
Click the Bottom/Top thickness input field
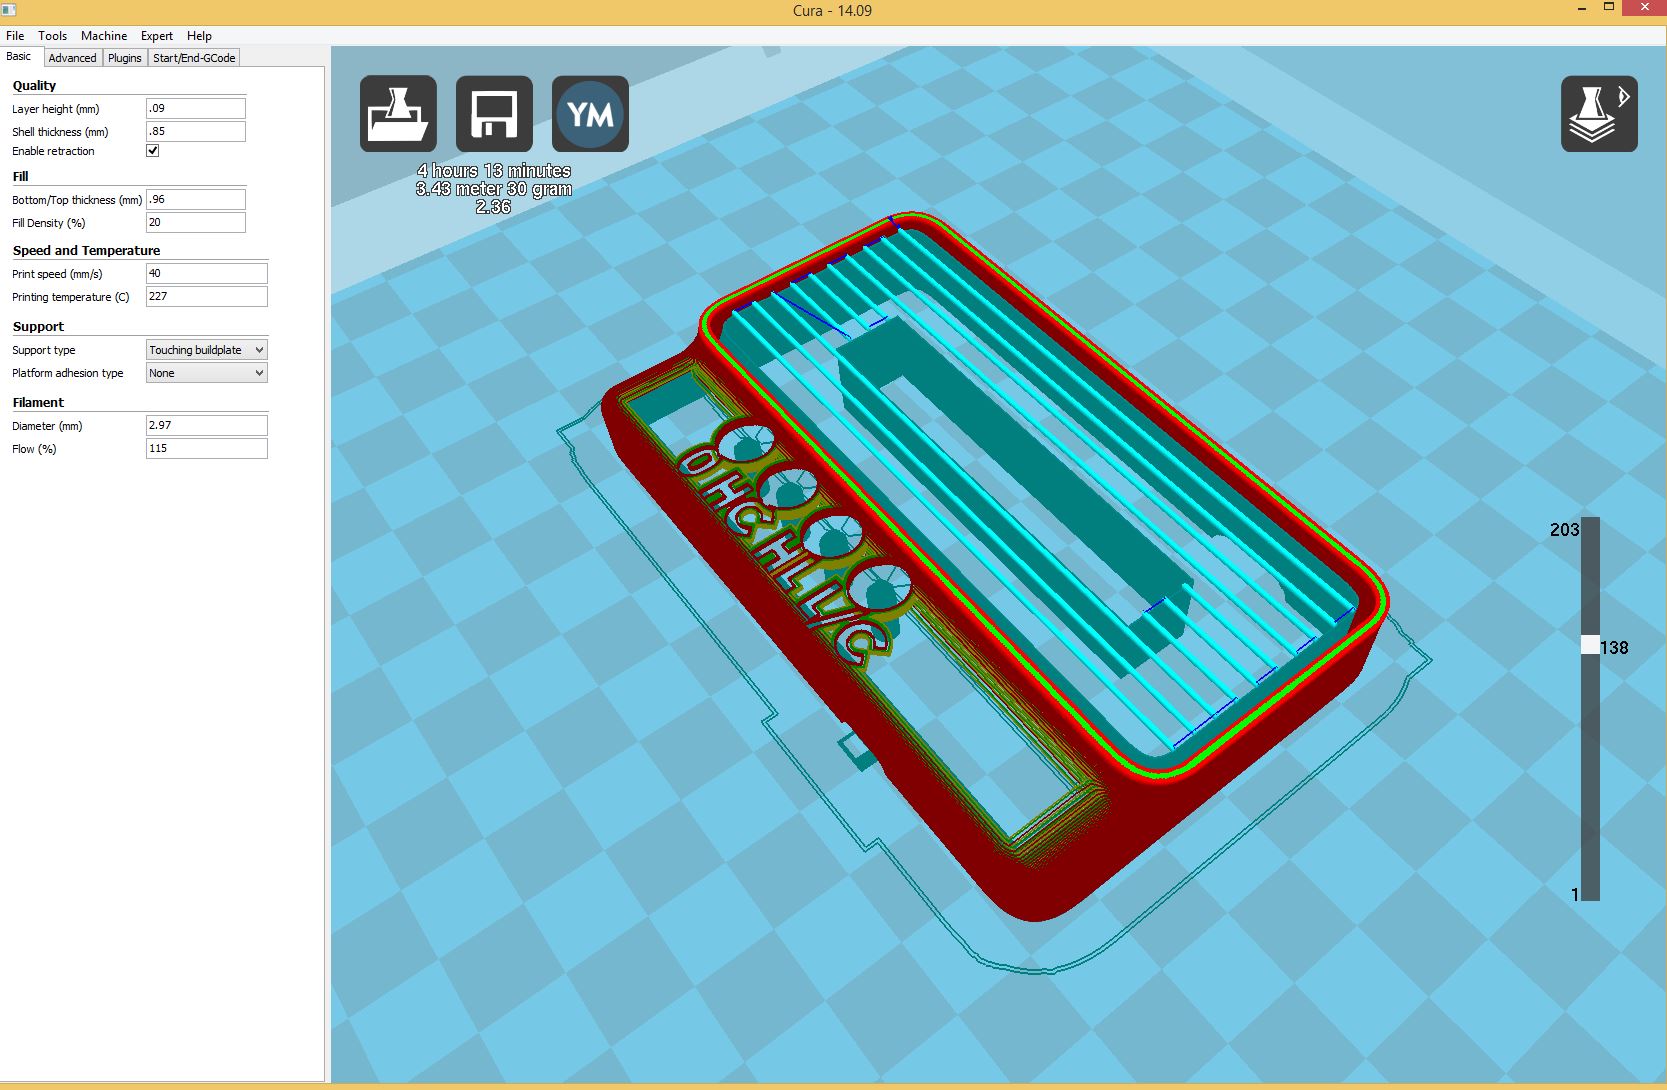click(x=196, y=199)
